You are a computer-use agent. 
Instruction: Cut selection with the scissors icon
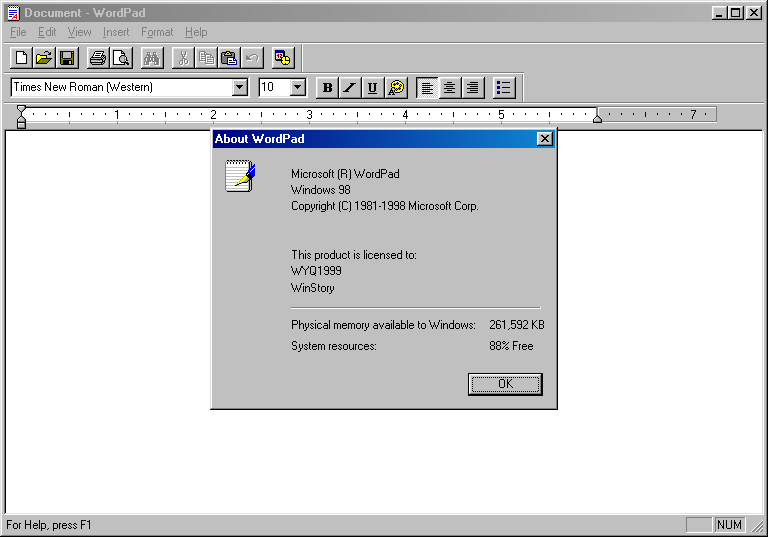pyautogui.click(x=183, y=58)
